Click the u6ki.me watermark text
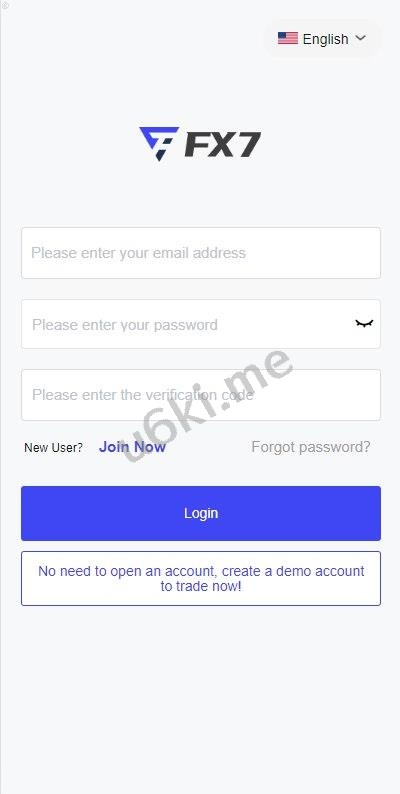400x794 pixels. pos(208,405)
